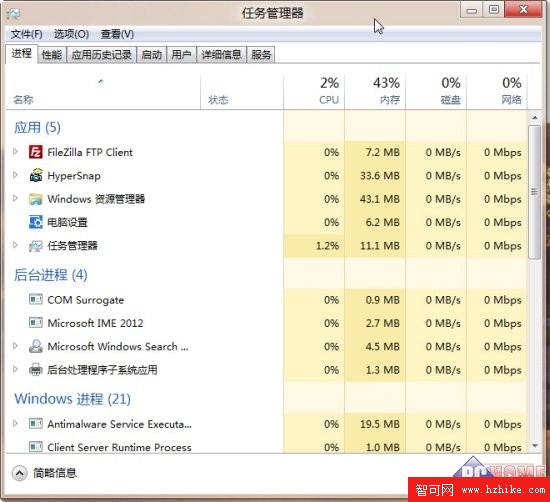This screenshot has height=502, width=550.
Task: Select the Windows 进程 (21) group heading
Action: click(72, 399)
